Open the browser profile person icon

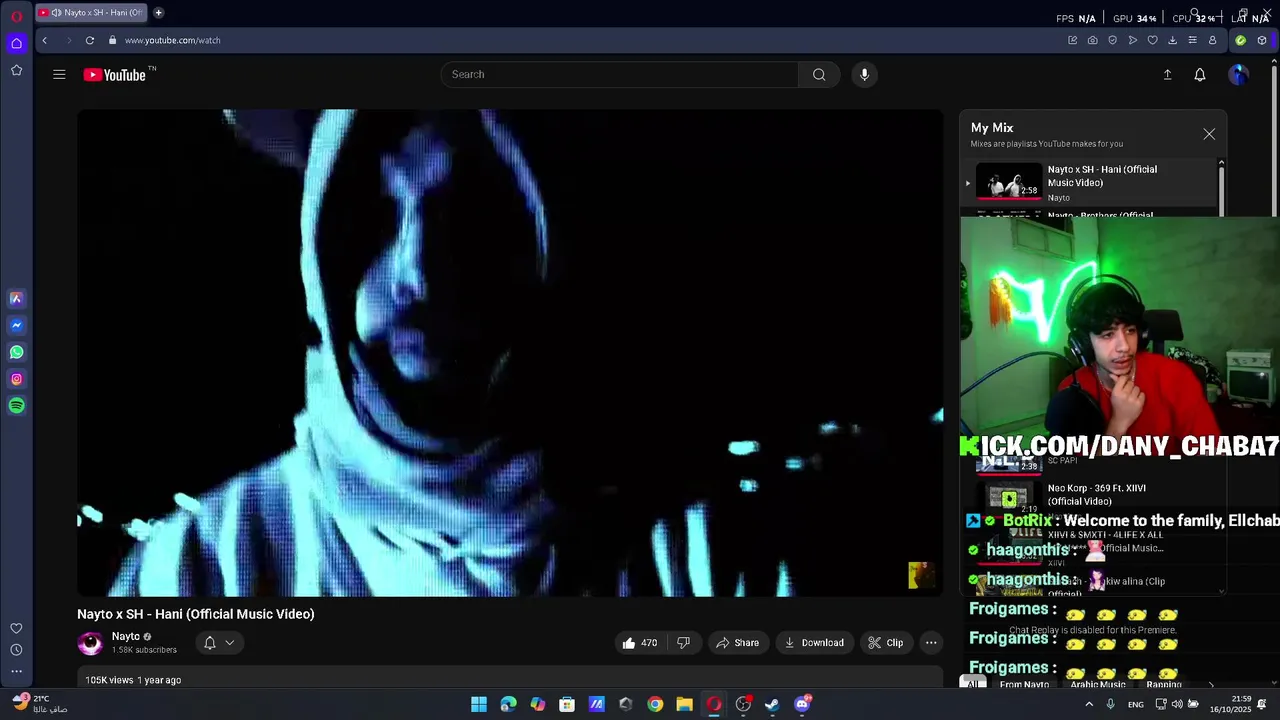pyautogui.click(x=1213, y=40)
